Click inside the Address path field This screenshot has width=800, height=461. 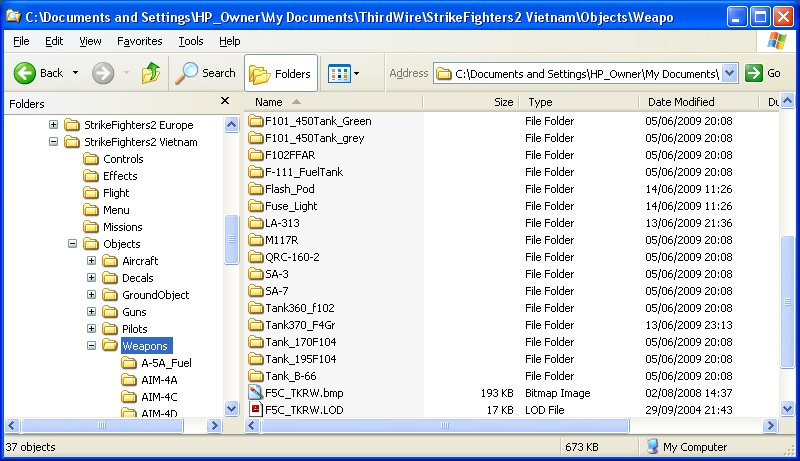point(579,74)
